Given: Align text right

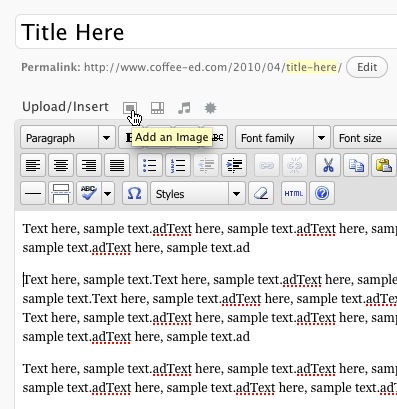Looking at the screenshot, I should coord(89,165).
